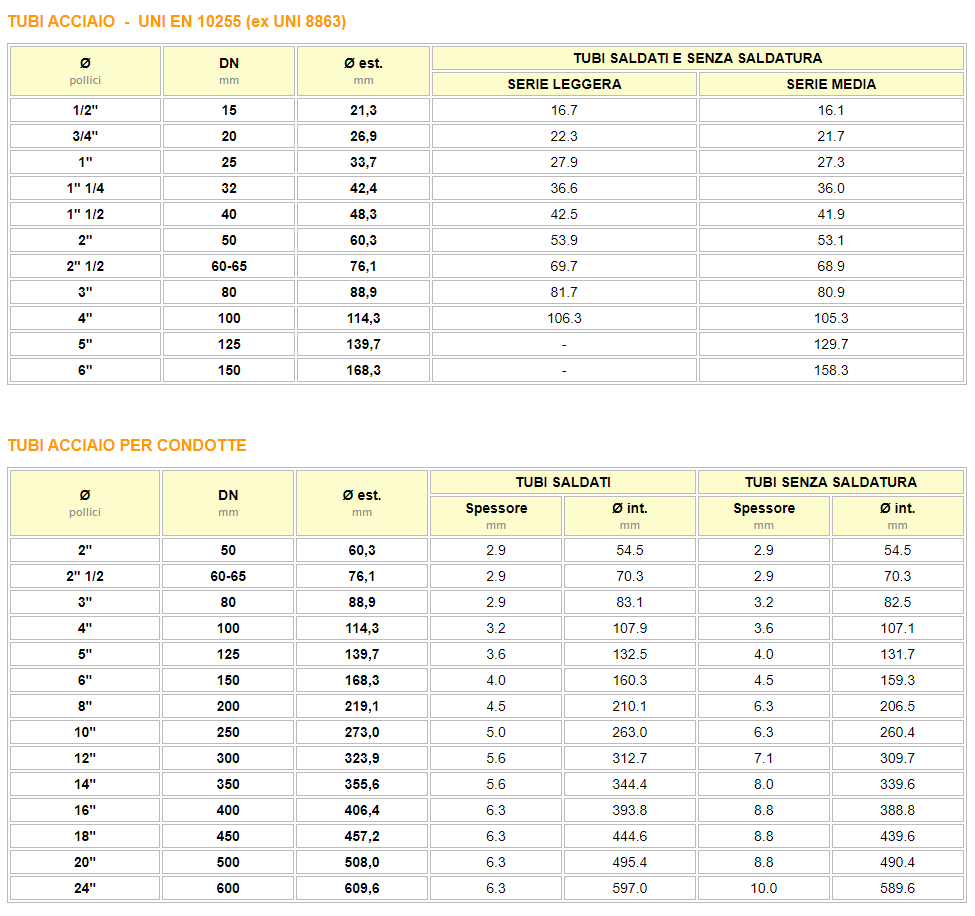Click the "SERIE LEGGERA" column header

(564, 84)
